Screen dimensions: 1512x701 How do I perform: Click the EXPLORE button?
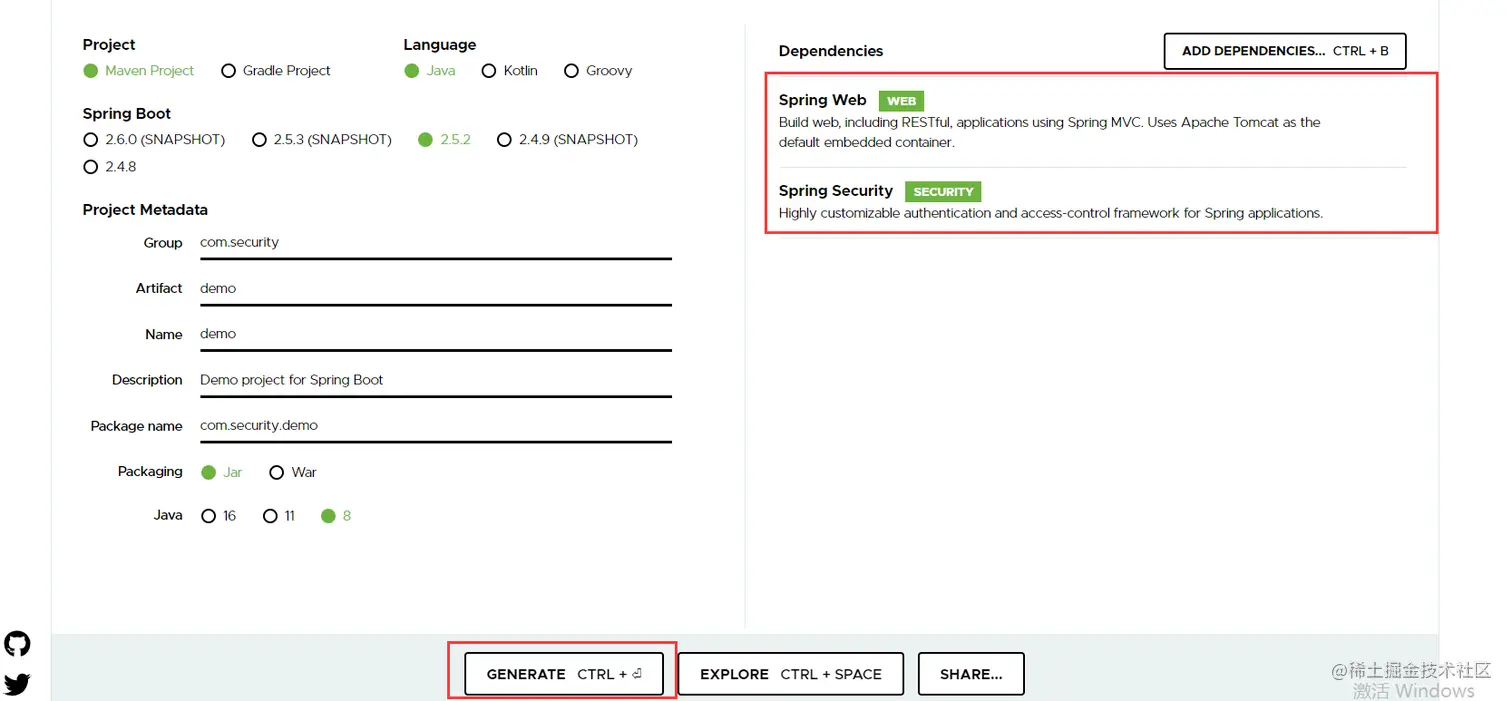pyautogui.click(x=791, y=674)
